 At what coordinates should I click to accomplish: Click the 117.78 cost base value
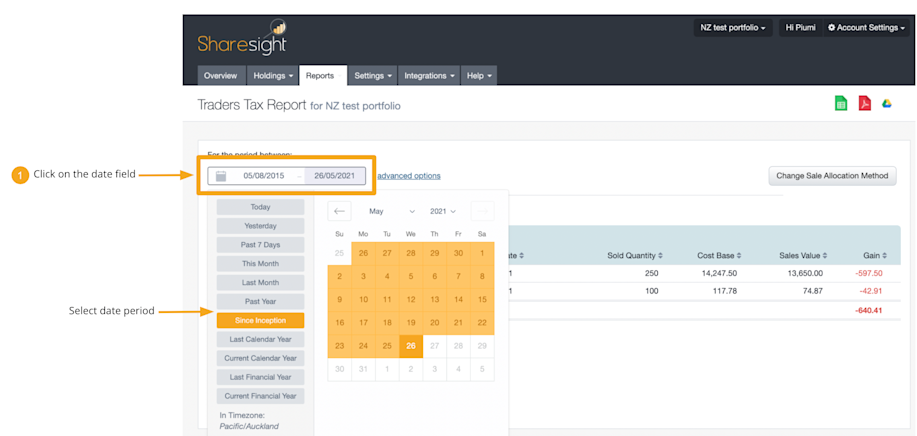[726, 290]
